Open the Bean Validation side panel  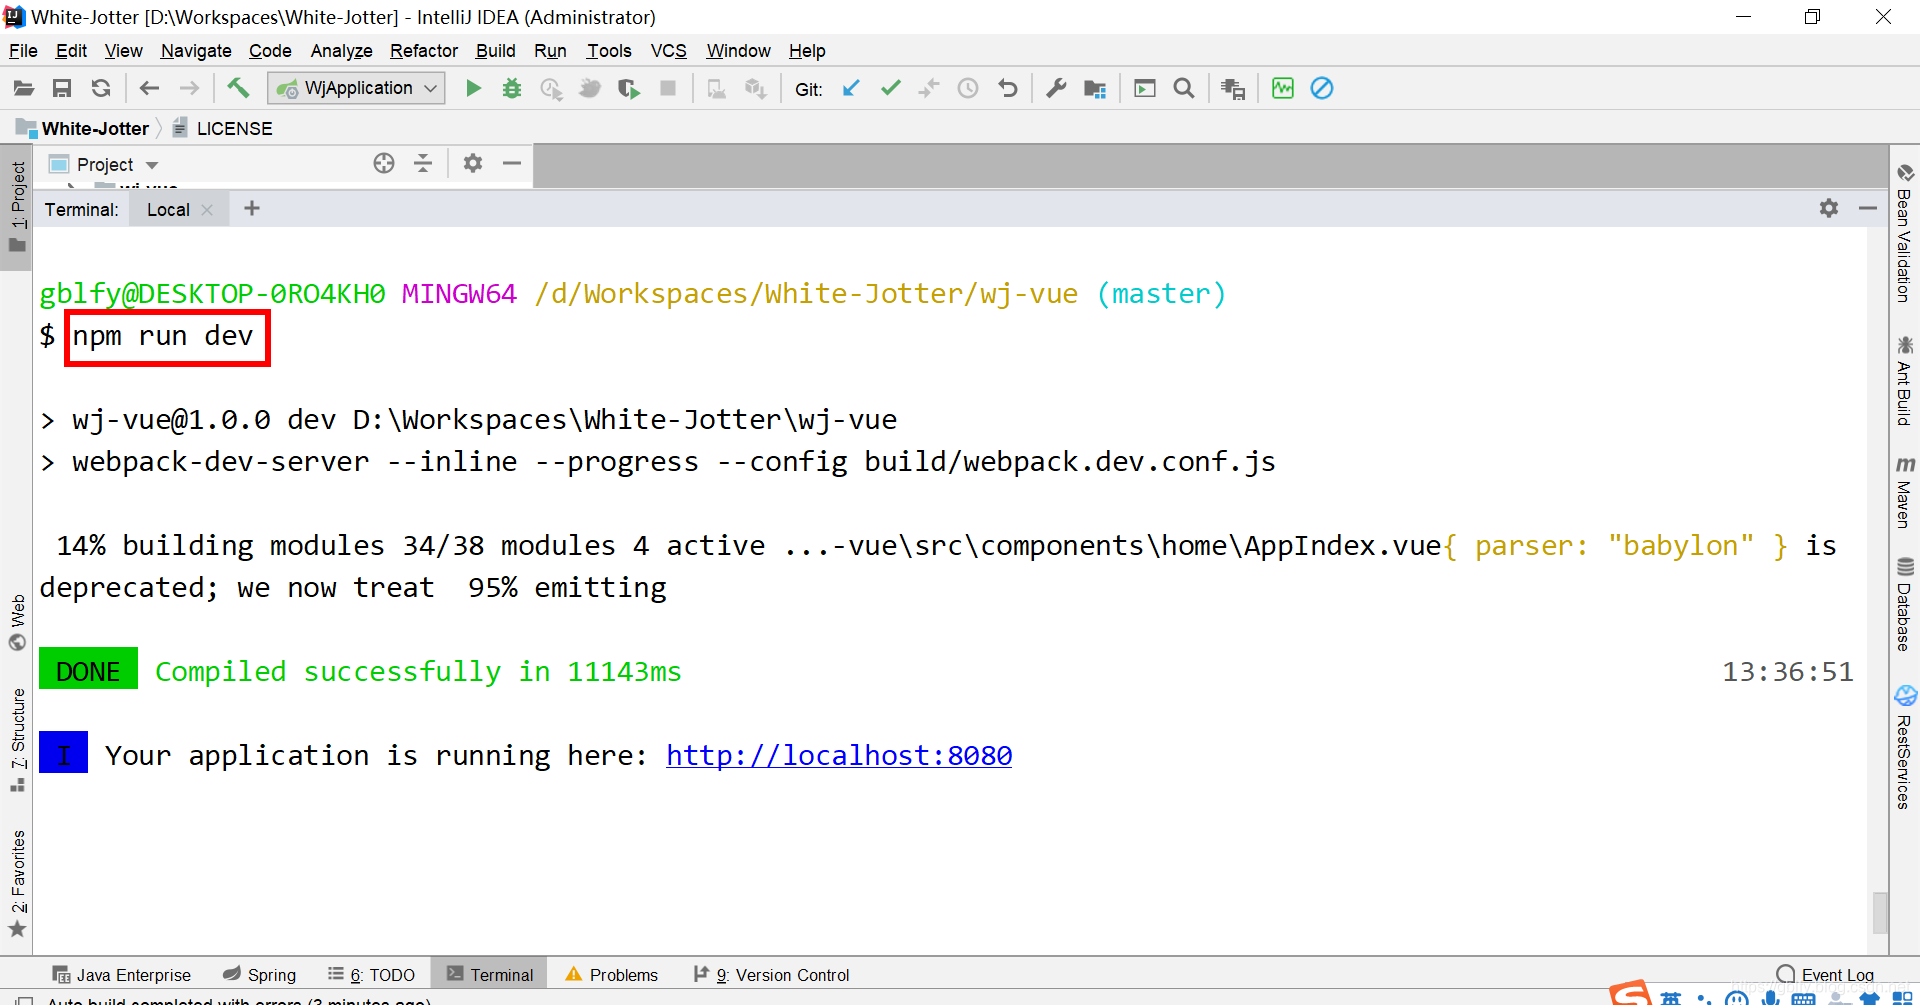tap(1905, 233)
